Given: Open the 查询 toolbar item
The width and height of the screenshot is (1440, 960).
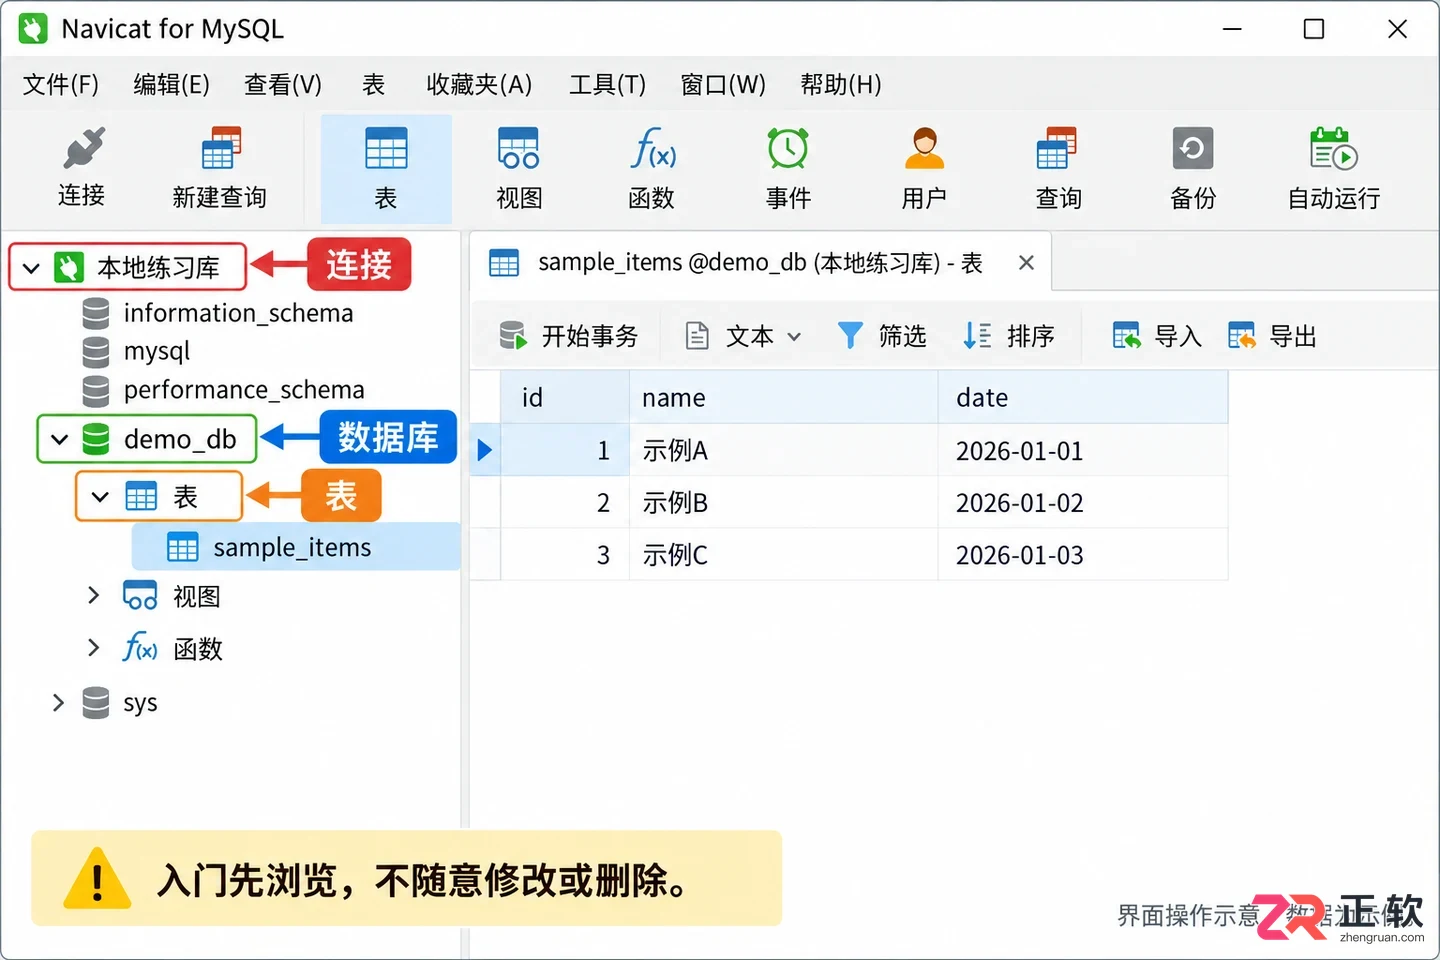Looking at the screenshot, I should pos(1058,168).
